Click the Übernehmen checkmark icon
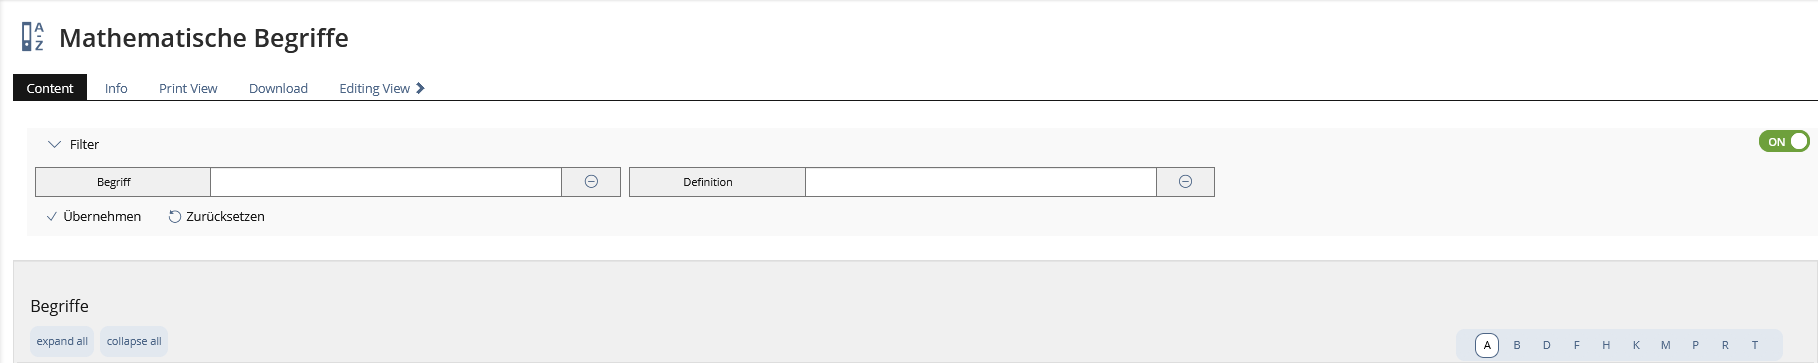The image size is (1818, 363). click(x=52, y=217)
